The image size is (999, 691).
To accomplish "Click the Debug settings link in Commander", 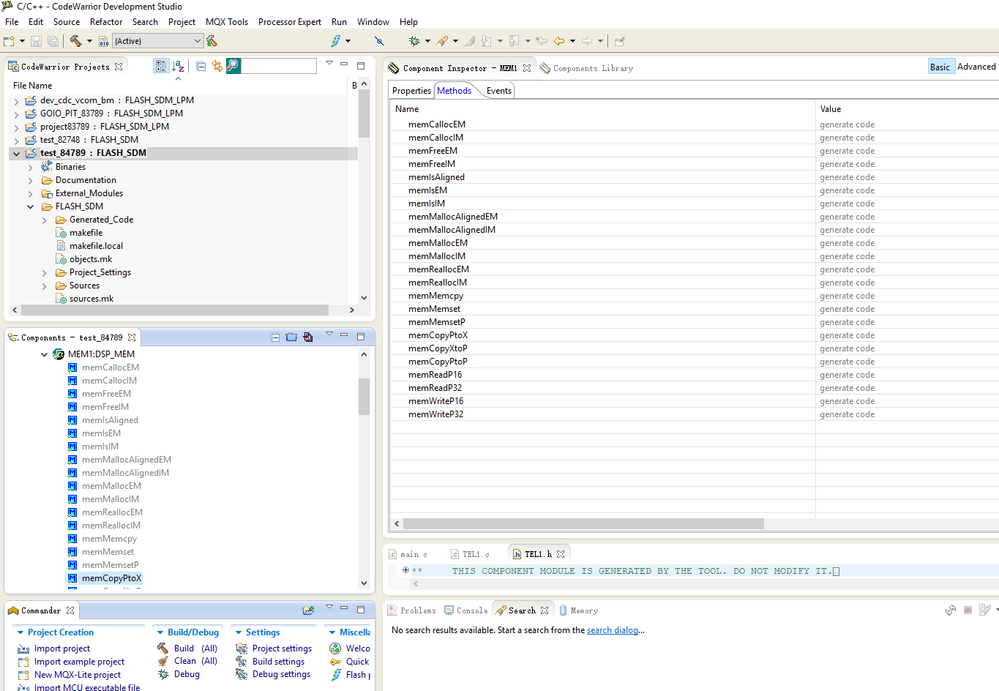I will [x=281, y=674].
